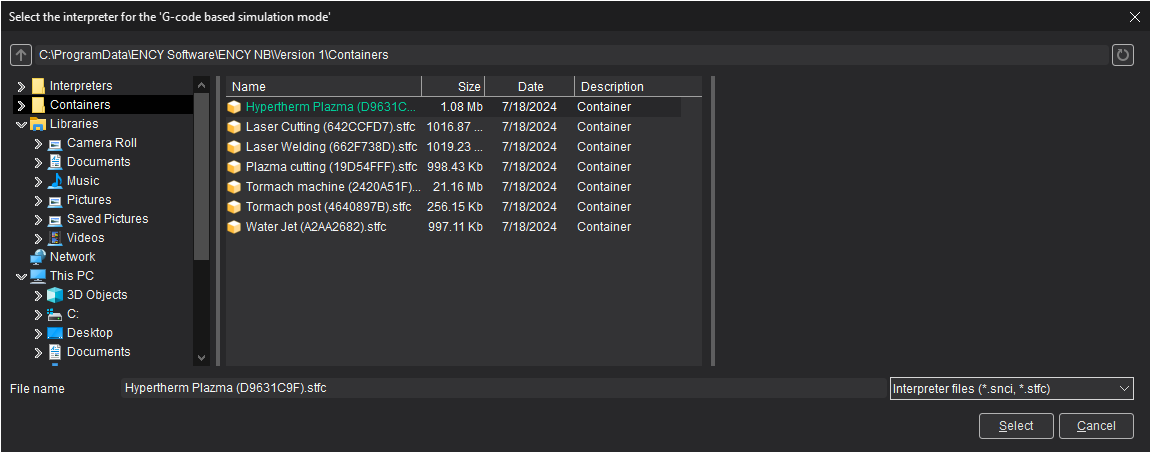This screenshot has height=453, width=1151.
Task: Sort files by the Name column header
Action: click(x=323, y=87)
